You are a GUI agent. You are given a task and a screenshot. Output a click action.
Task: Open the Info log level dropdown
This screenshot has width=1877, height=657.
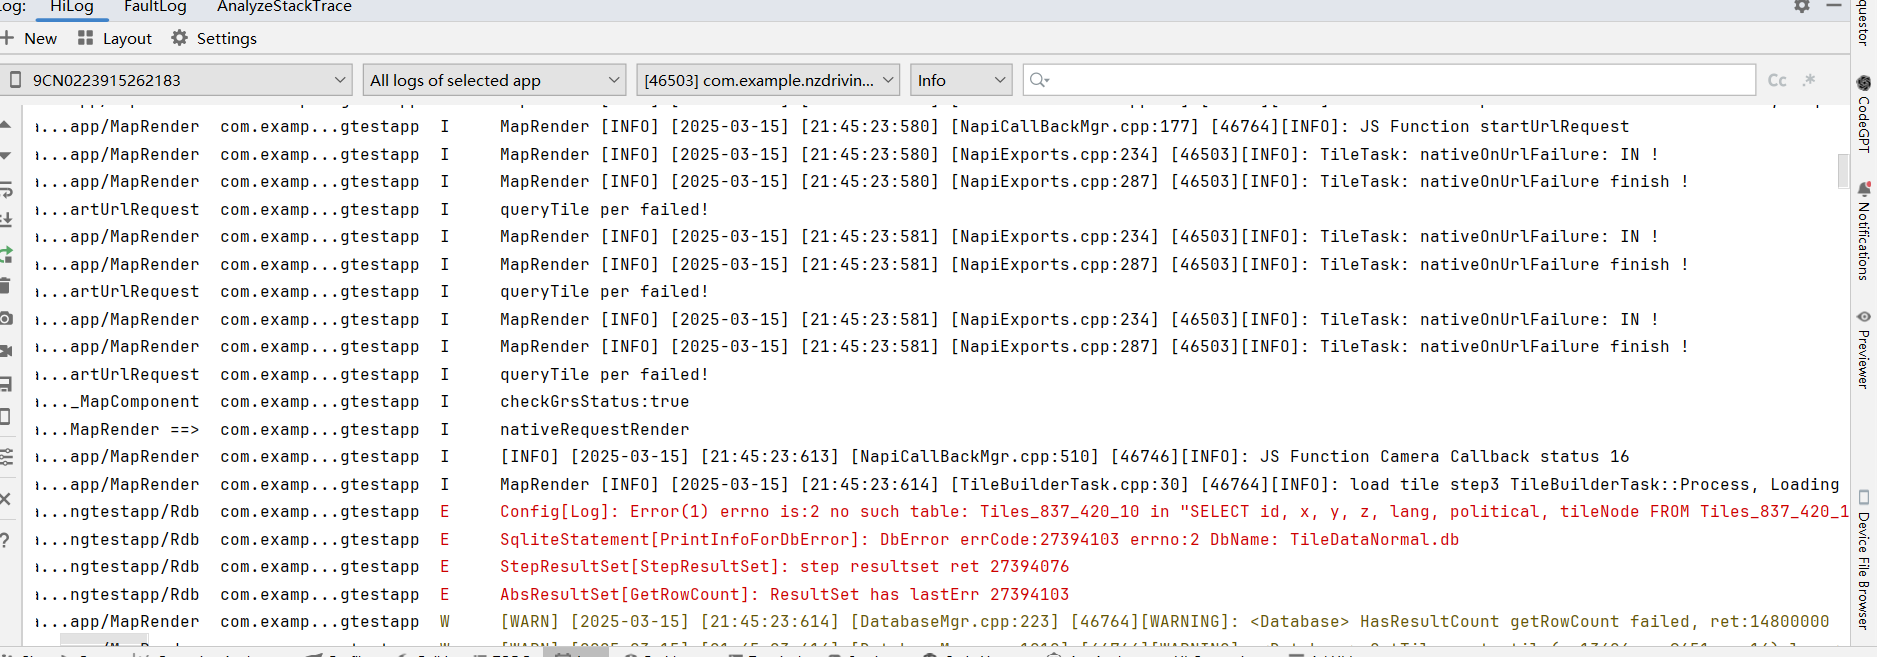[960, 80]
